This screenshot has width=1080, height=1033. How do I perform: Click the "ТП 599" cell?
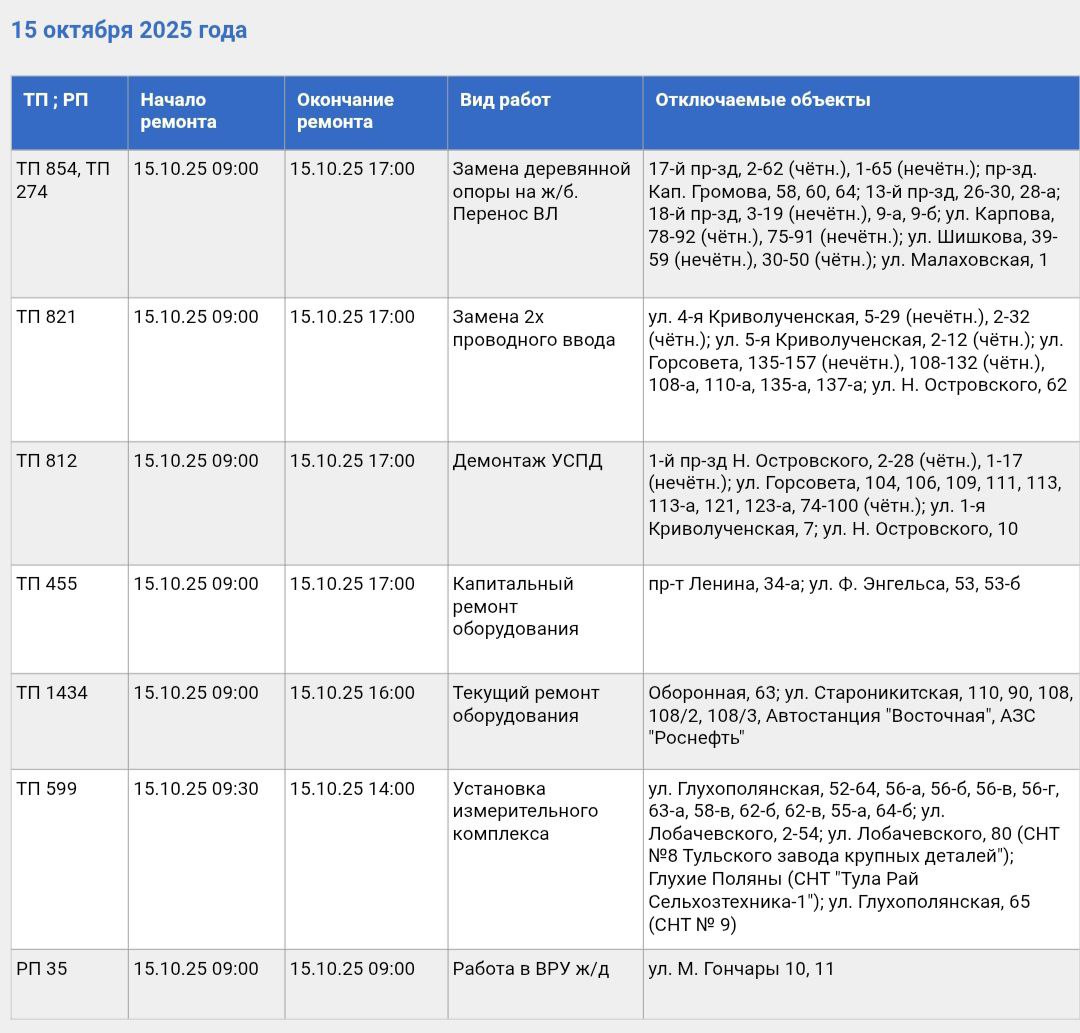(46, 789)
